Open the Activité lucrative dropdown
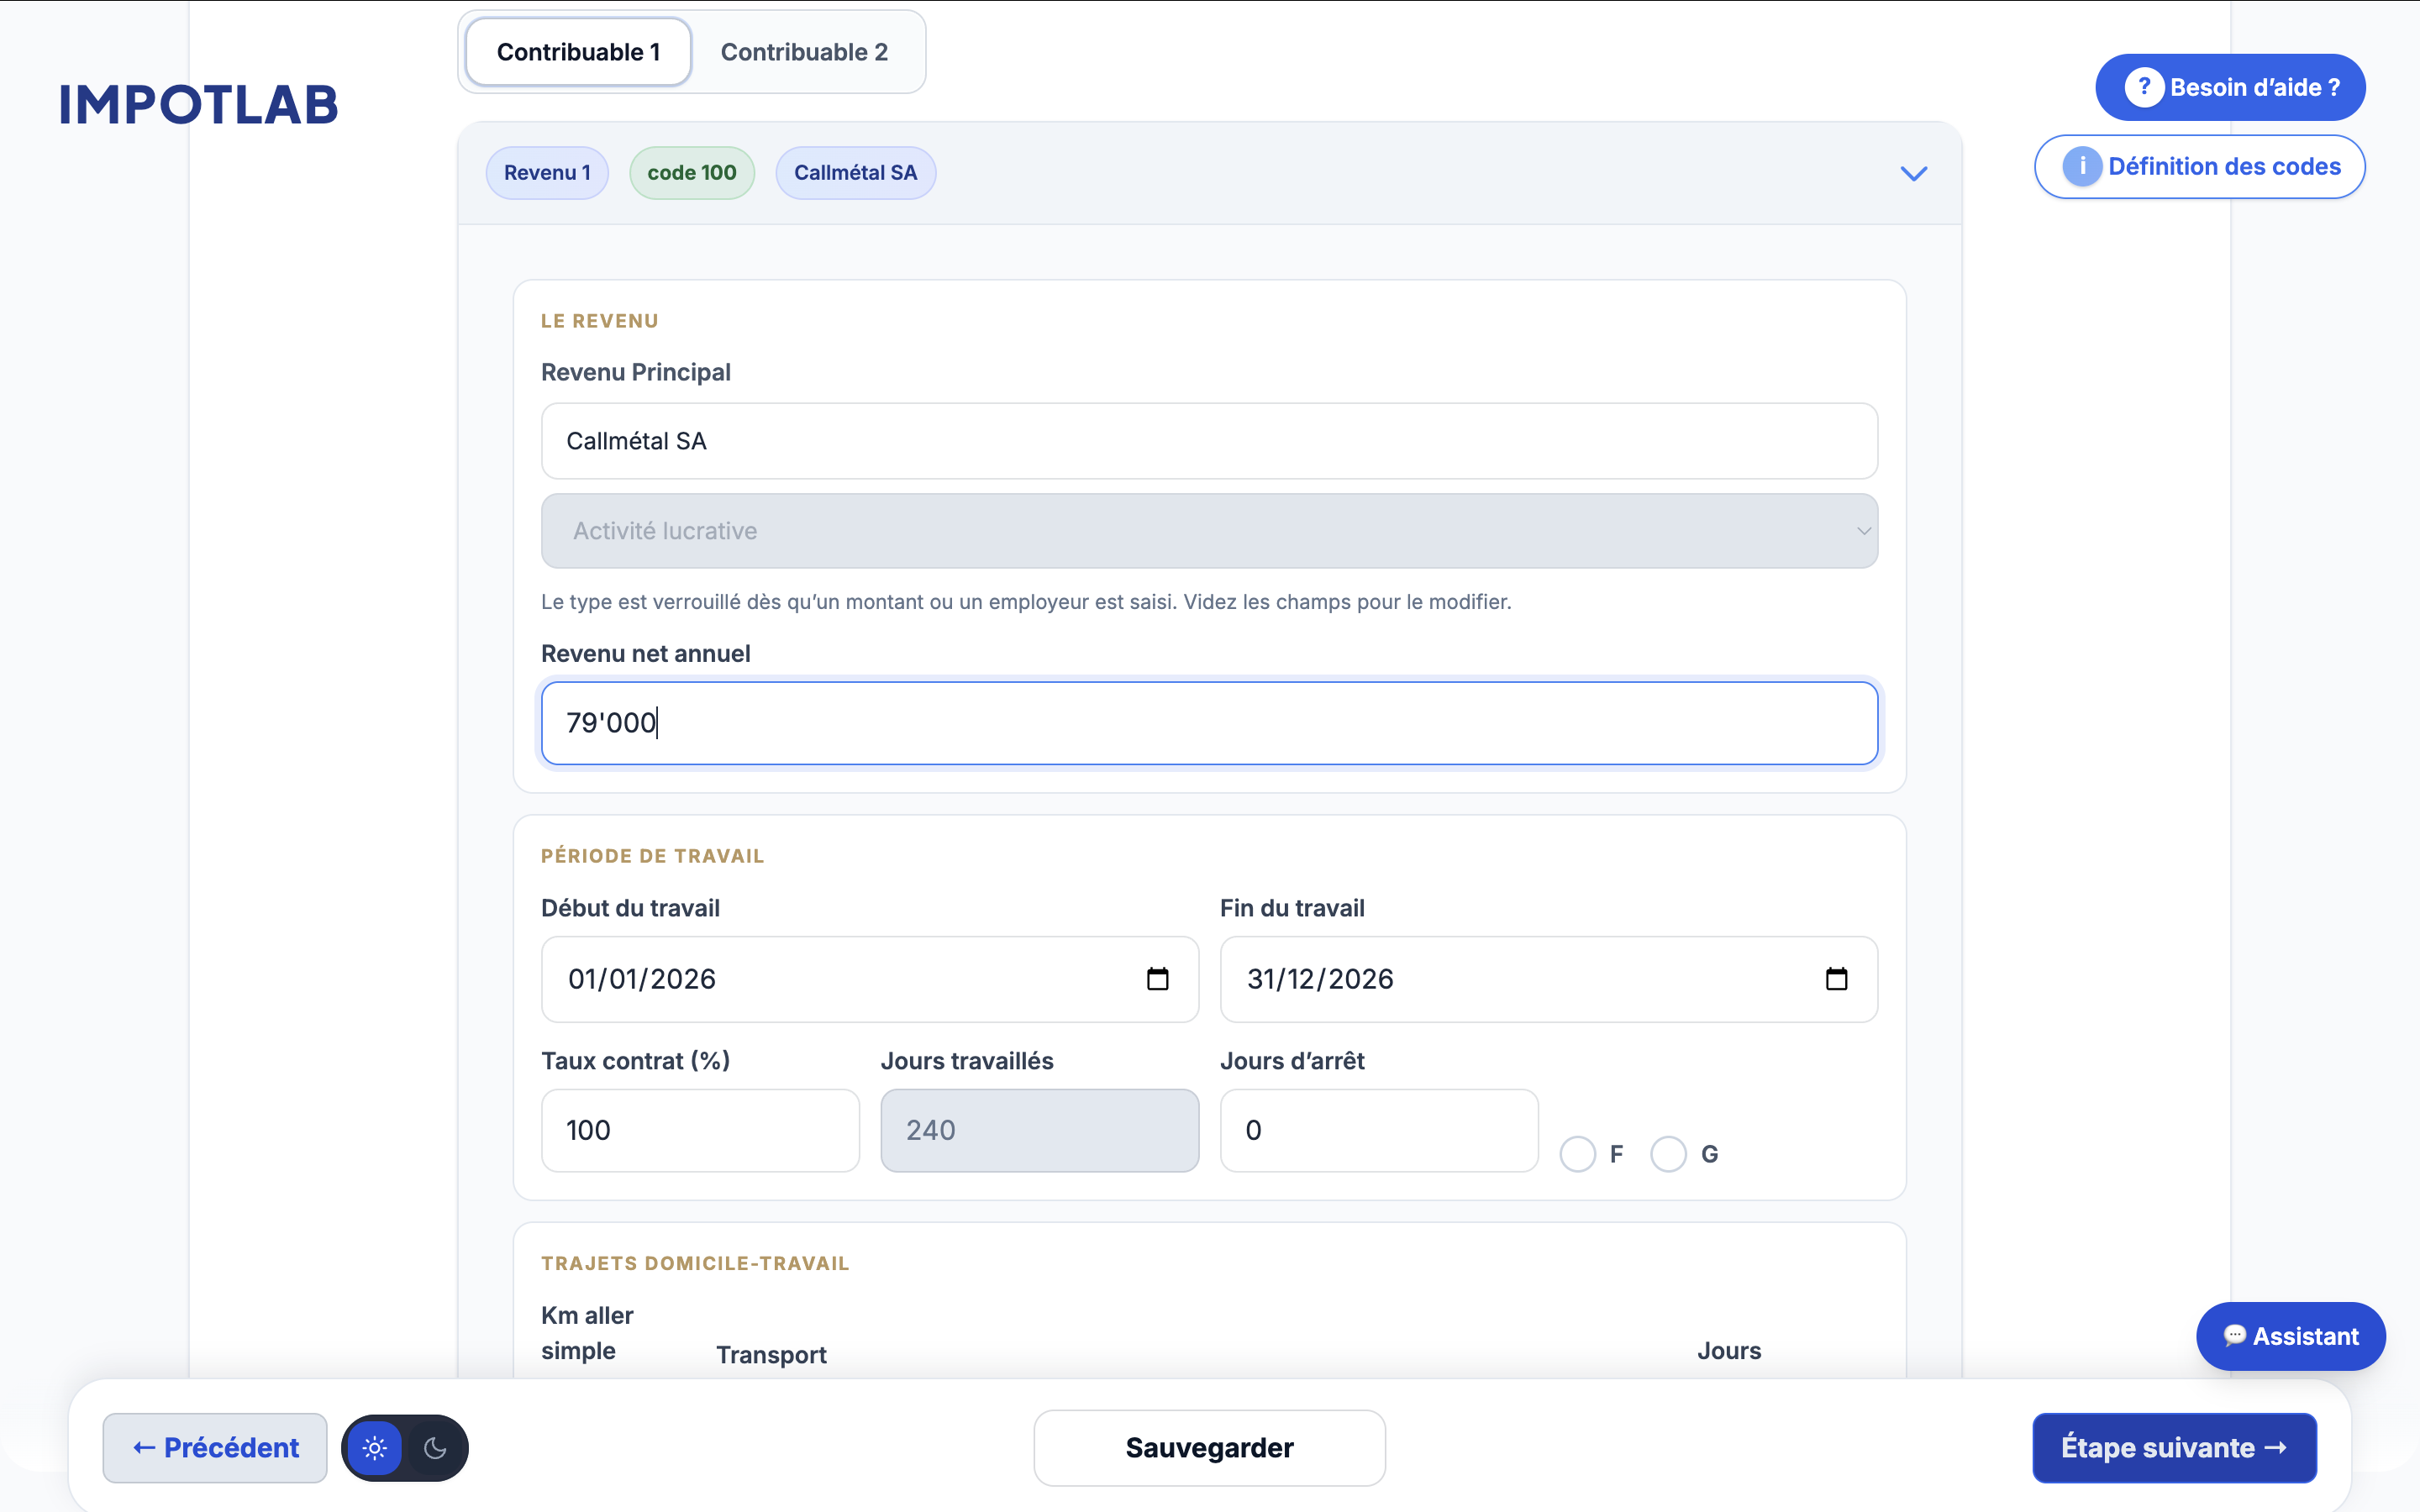Viewport: 2420px width, 1512px height. tap(1209, 531)
